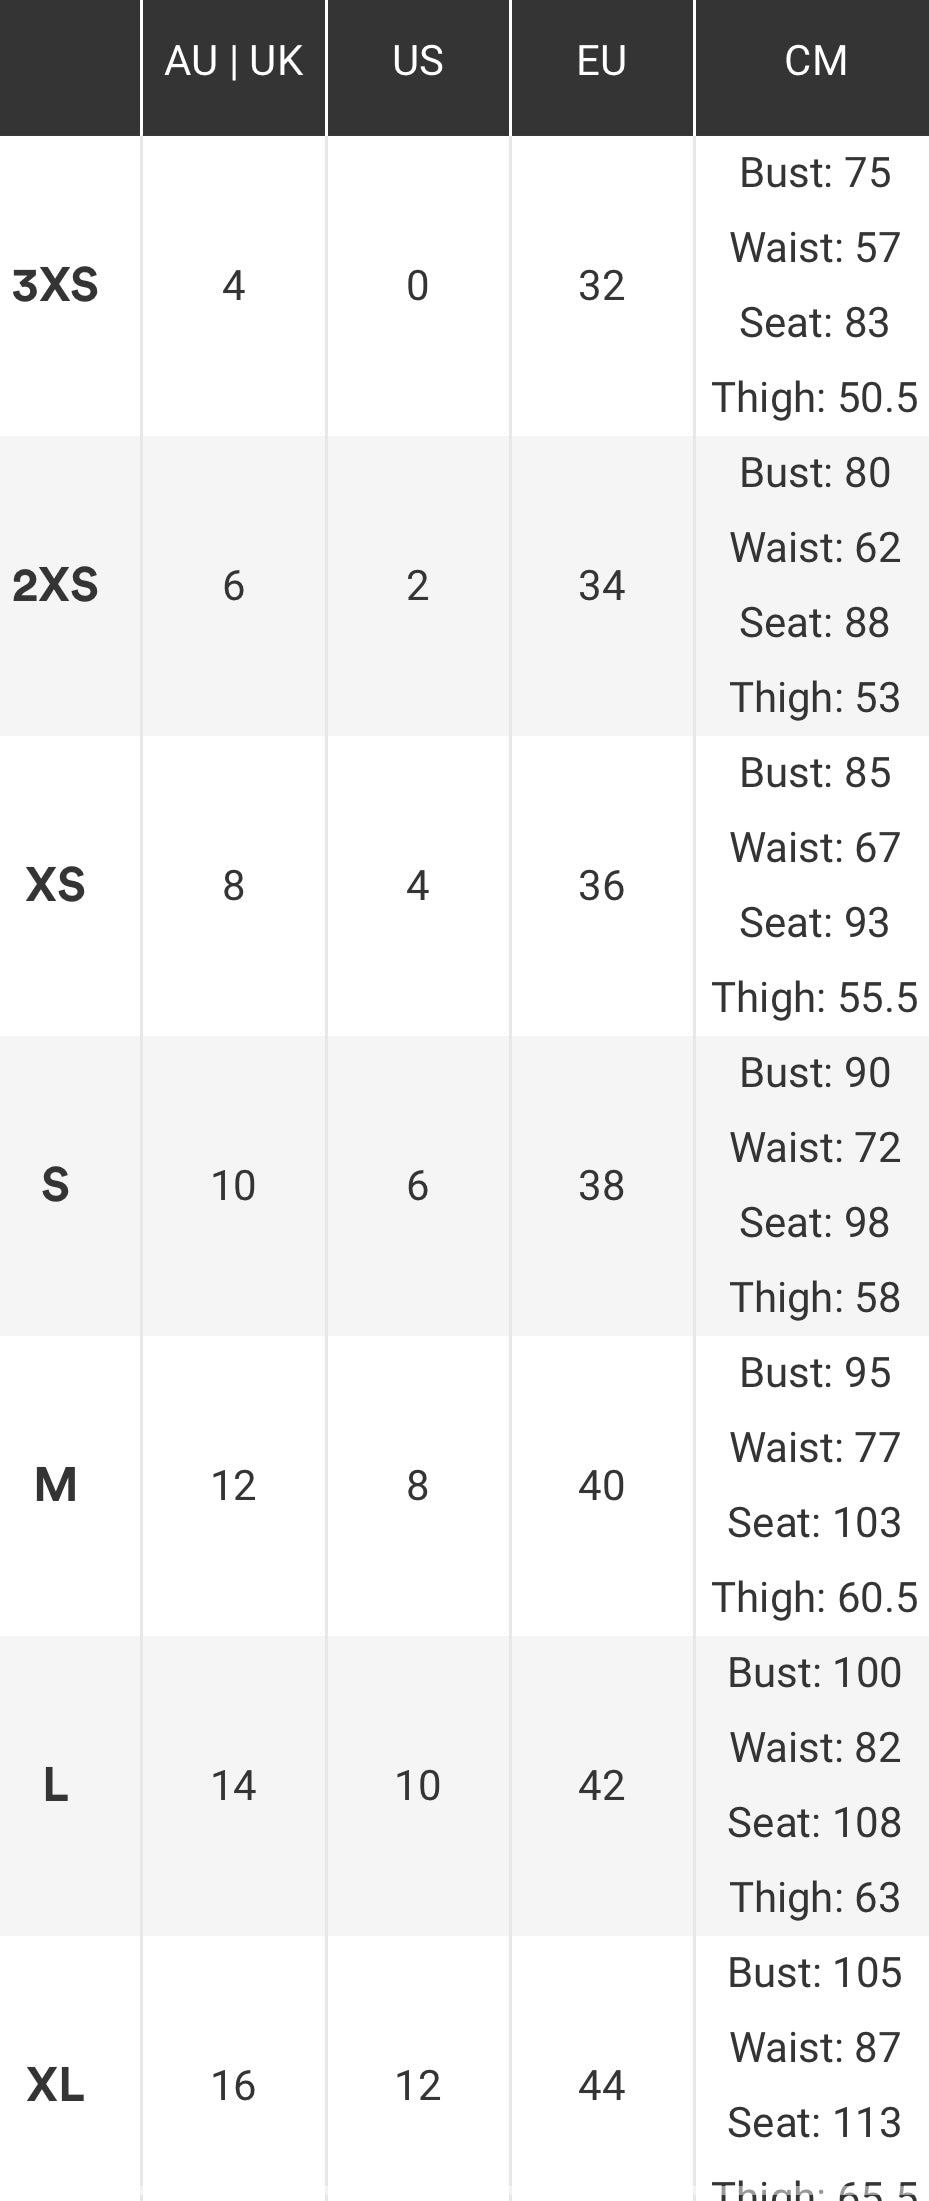This screenshot has width=929, height=2201.
Task: Click EU size 38 cell
Action: tap(601, 1186)
